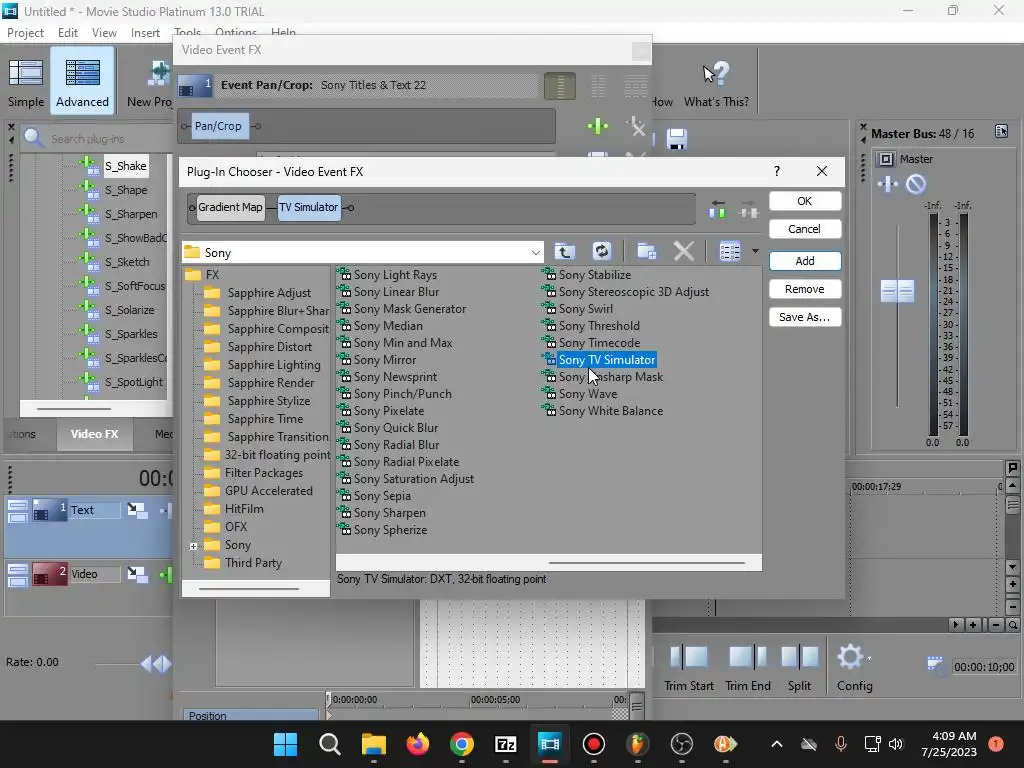1024x768 pixels.
Task: Click OK in Plug-In Chooser
Action: tap(805, 201)
